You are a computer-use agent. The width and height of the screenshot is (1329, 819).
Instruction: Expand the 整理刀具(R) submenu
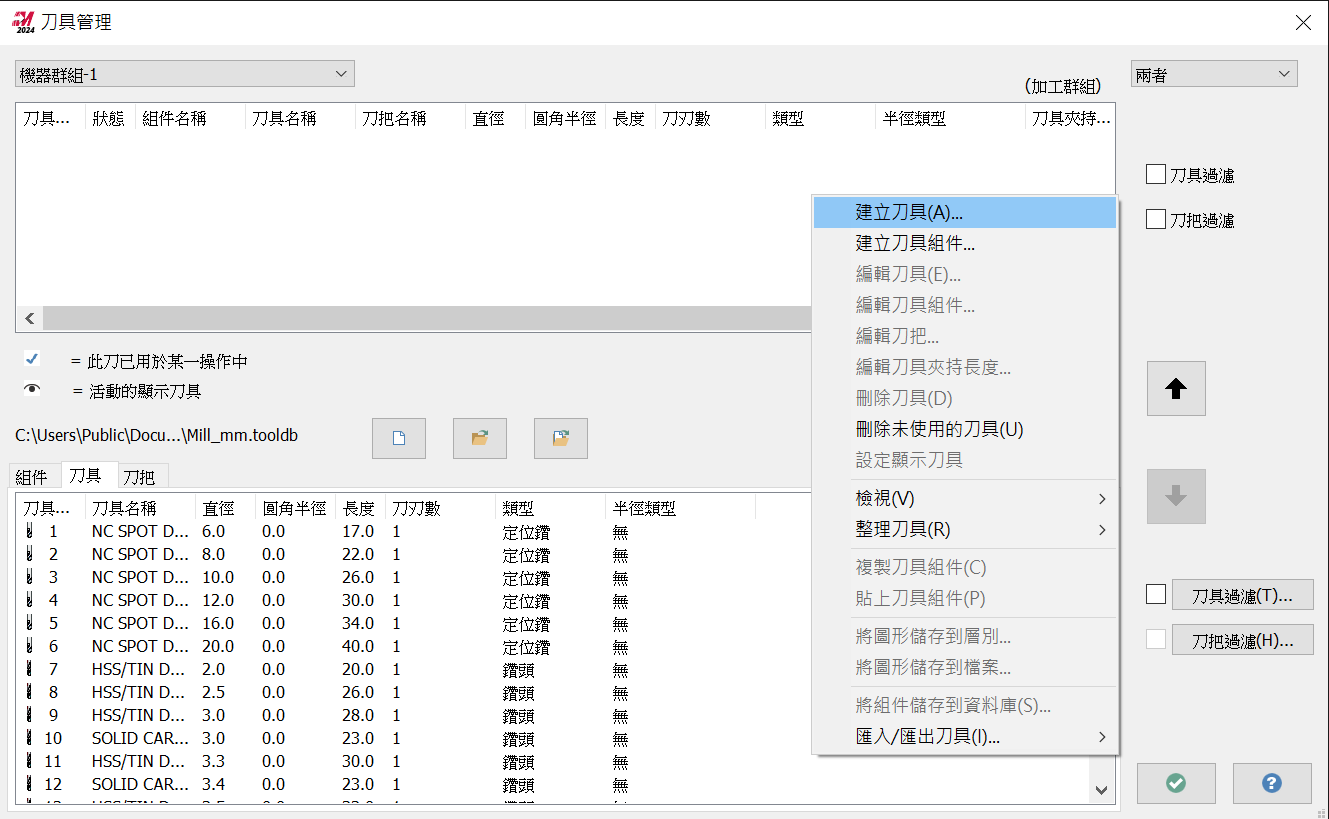click(965, 529)
